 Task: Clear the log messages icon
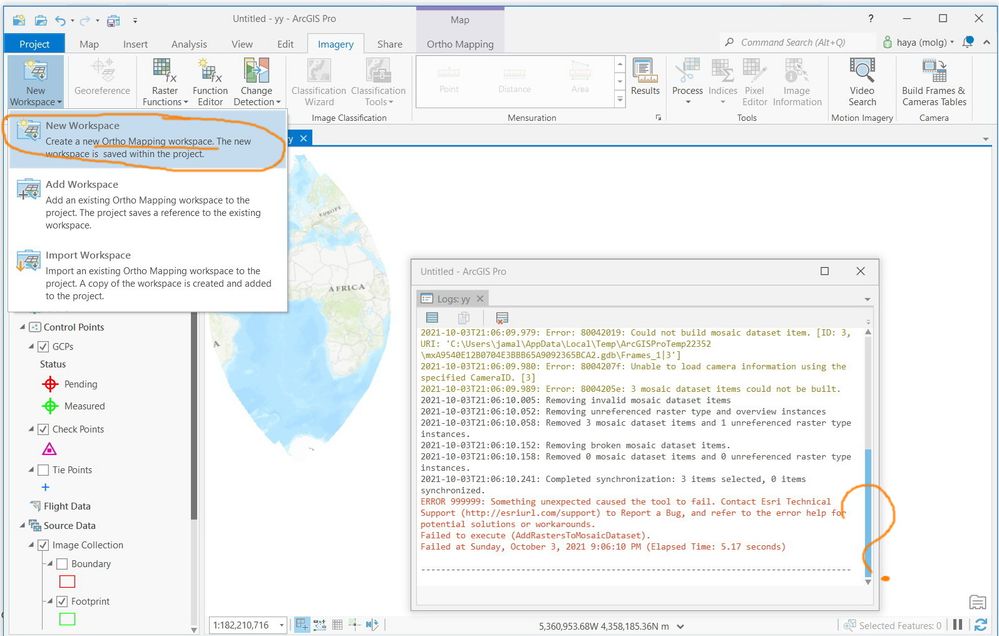[x=502, y=317]
